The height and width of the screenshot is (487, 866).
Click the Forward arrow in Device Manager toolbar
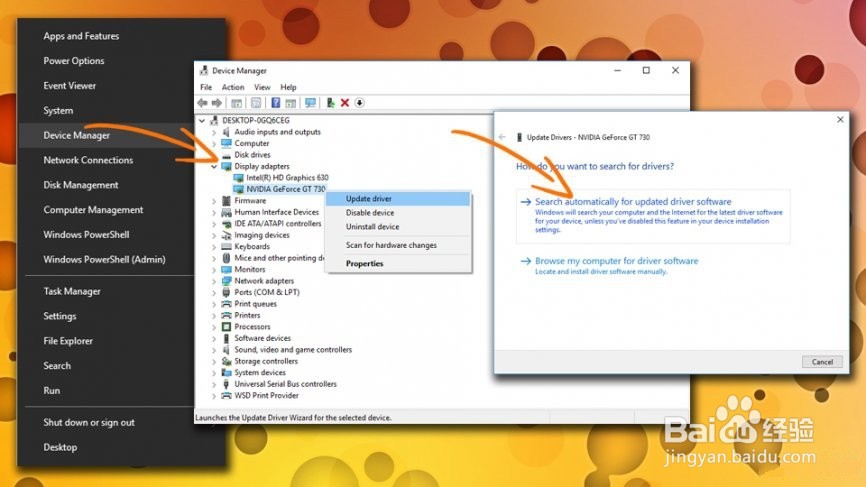point(216,103)
